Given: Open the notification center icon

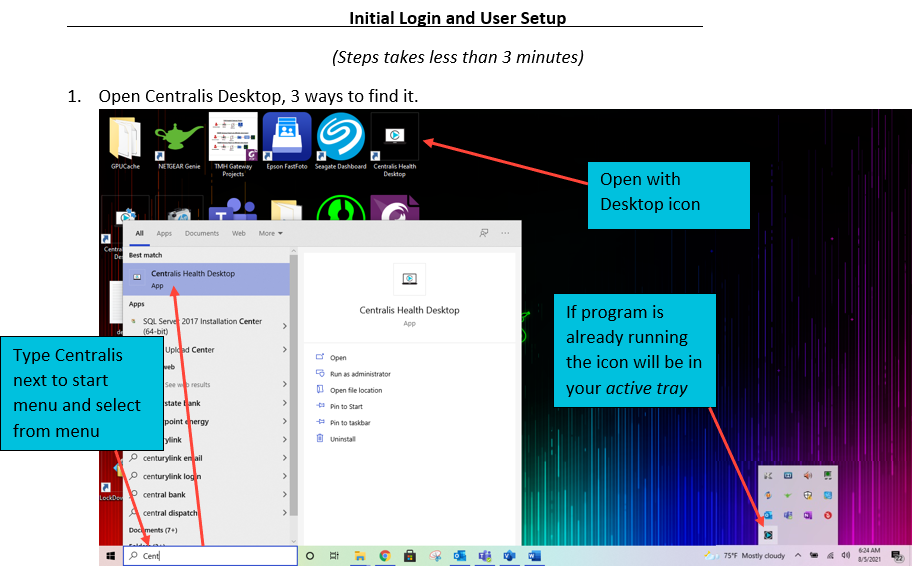Looking at the screenshot, I should [897, 556].
